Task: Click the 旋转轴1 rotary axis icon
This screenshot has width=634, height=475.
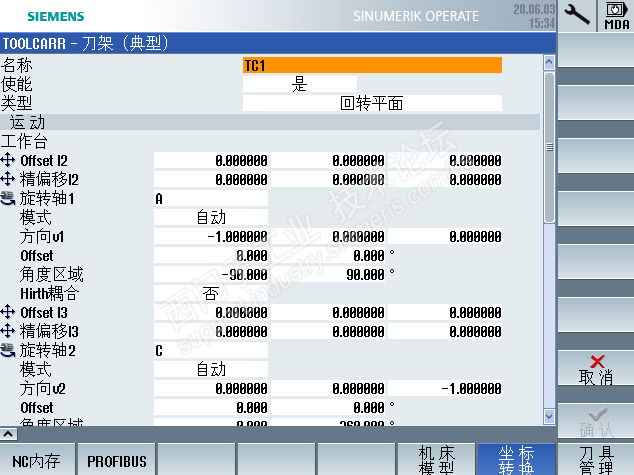Action: (8, 198)
